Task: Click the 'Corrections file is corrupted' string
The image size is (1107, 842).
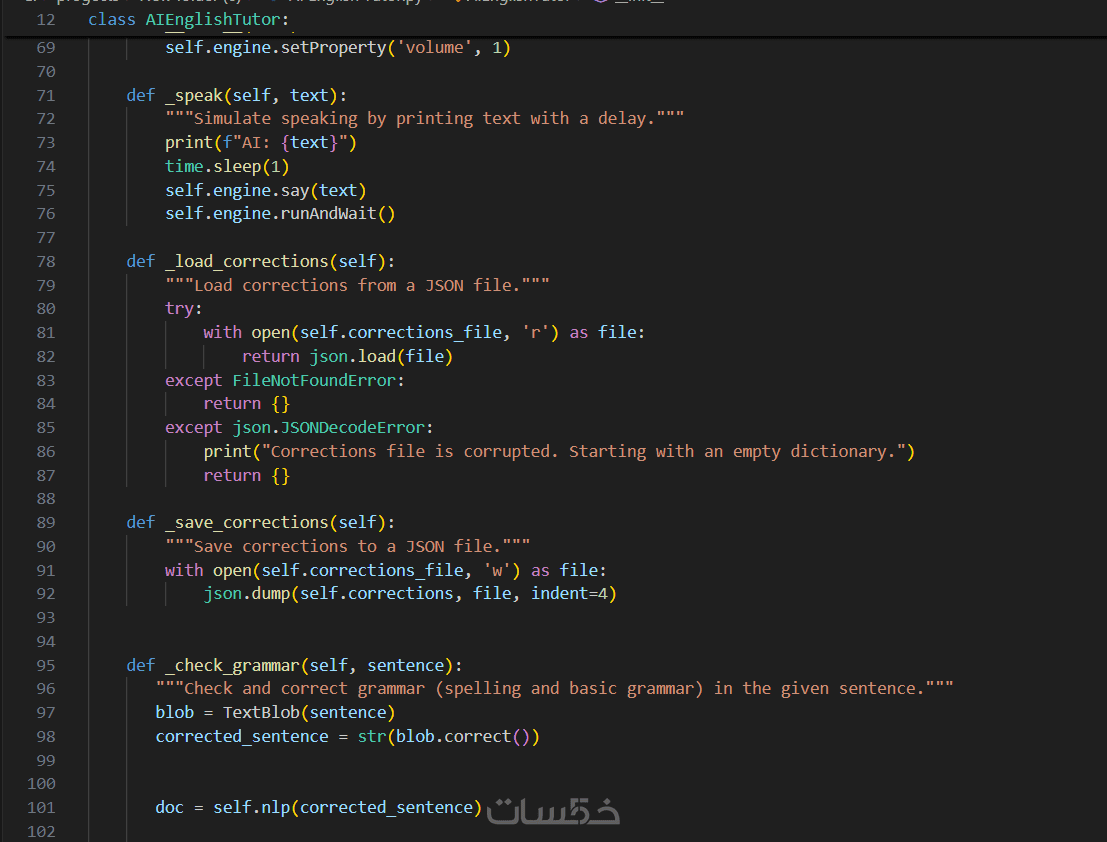Action: click(x=584, y=452)
